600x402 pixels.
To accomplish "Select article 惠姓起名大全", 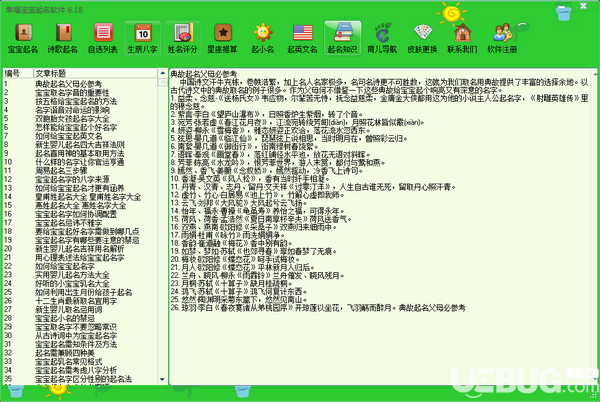I will tap(80, 205).
